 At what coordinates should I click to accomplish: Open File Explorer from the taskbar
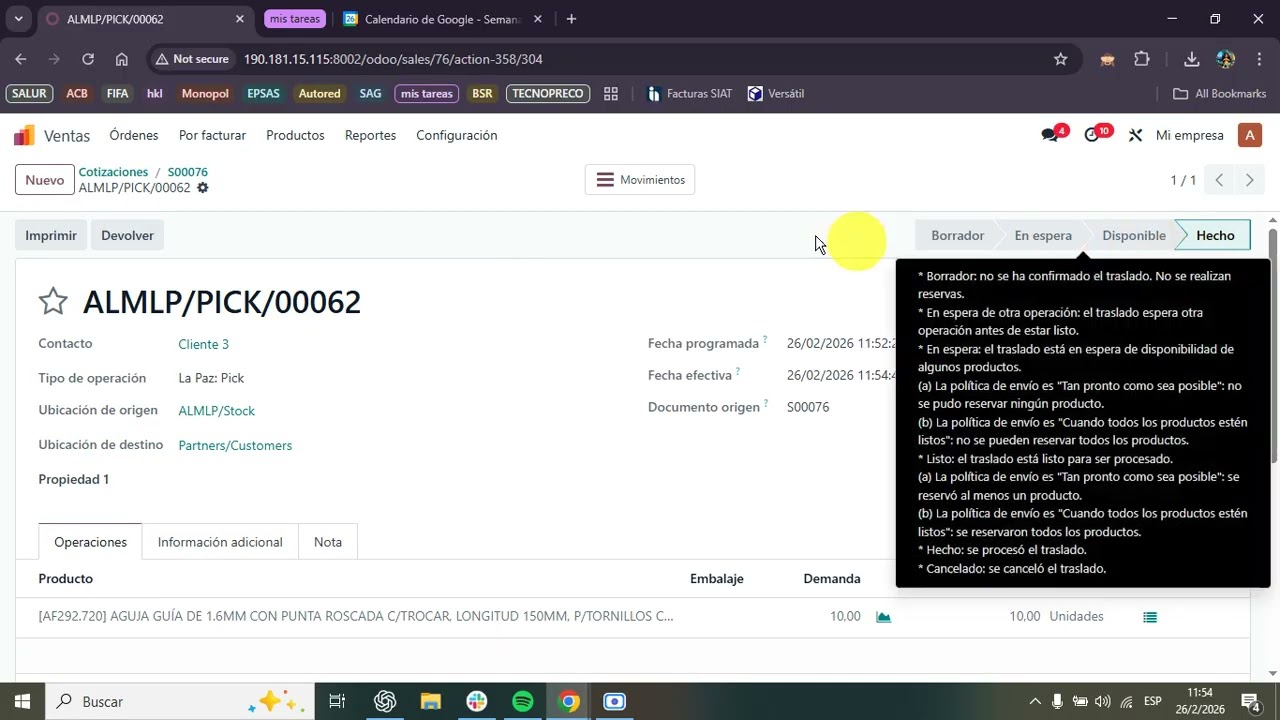431,701
